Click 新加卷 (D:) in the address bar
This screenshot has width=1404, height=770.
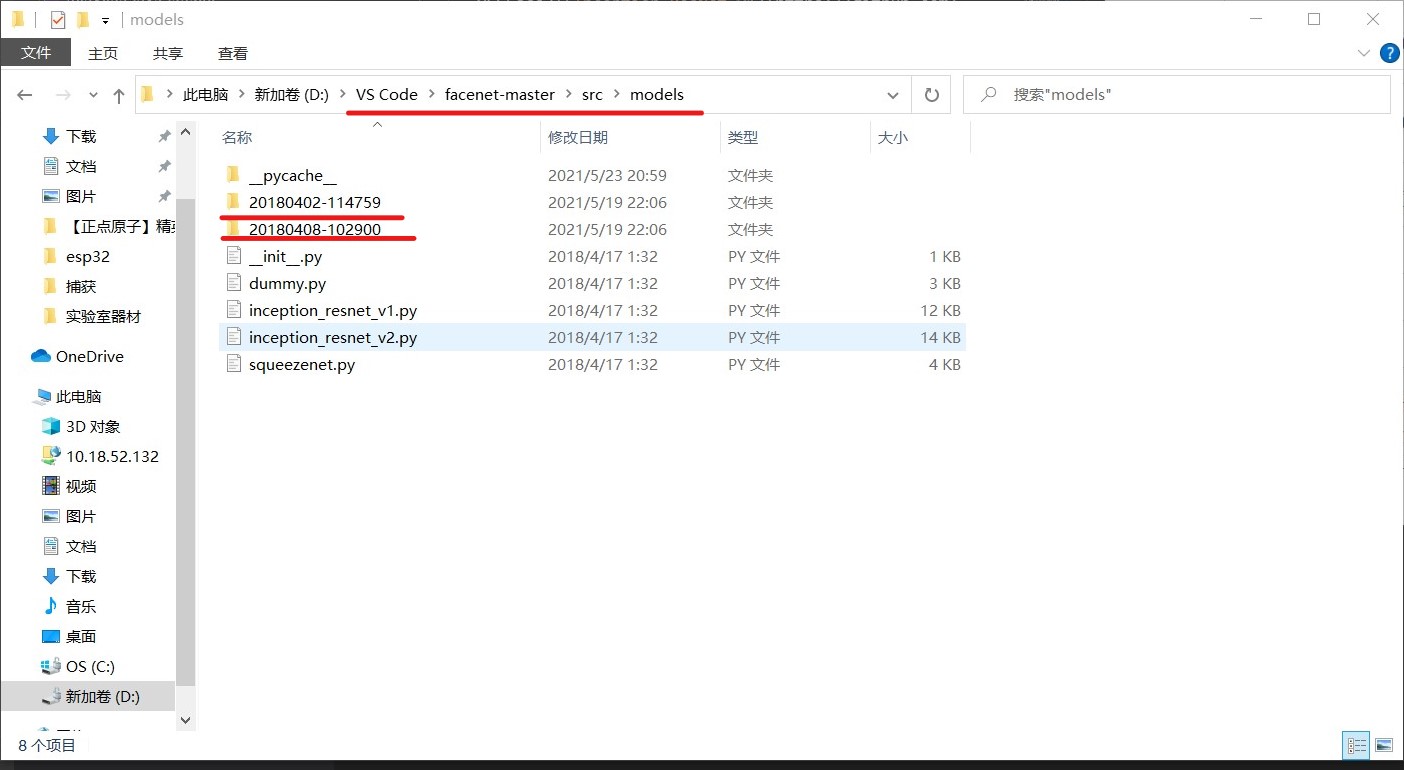point(291,94)
